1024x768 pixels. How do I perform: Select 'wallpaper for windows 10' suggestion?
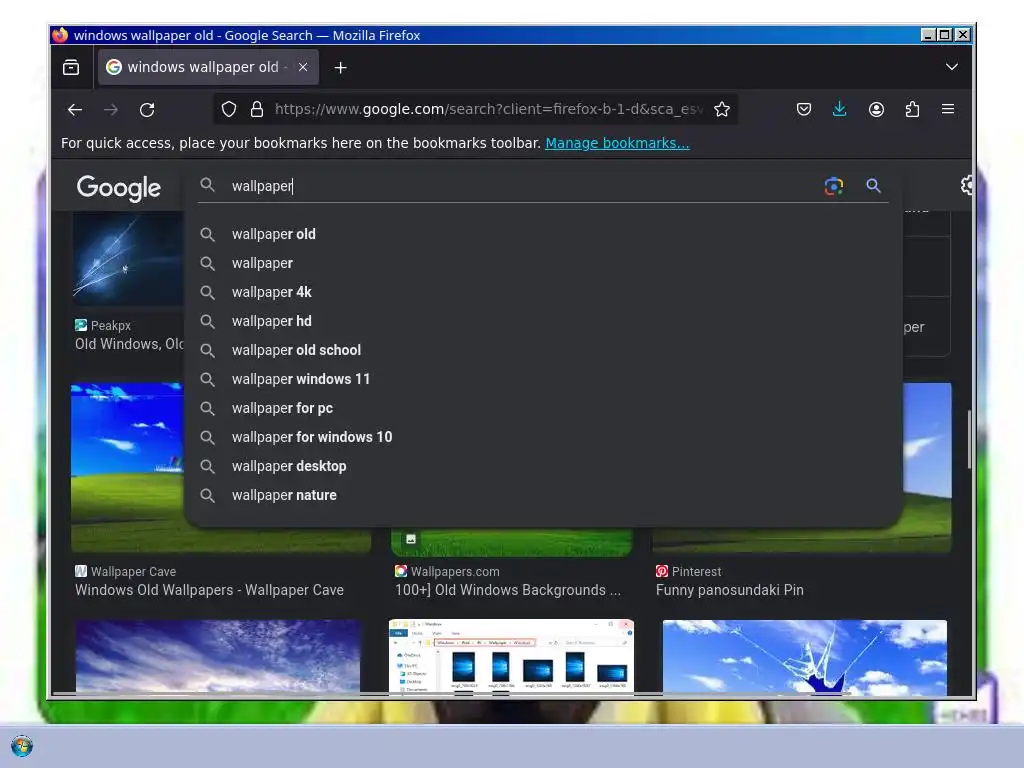(x=543, y=437)
